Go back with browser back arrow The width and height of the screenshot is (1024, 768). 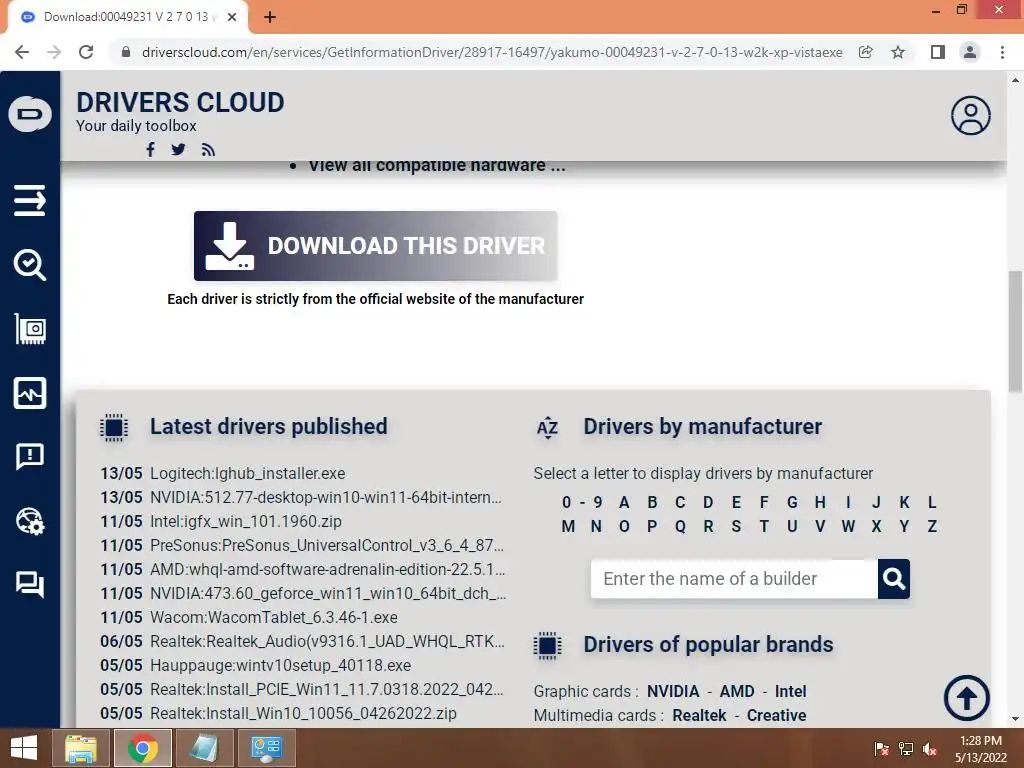(x=22, y=52)
